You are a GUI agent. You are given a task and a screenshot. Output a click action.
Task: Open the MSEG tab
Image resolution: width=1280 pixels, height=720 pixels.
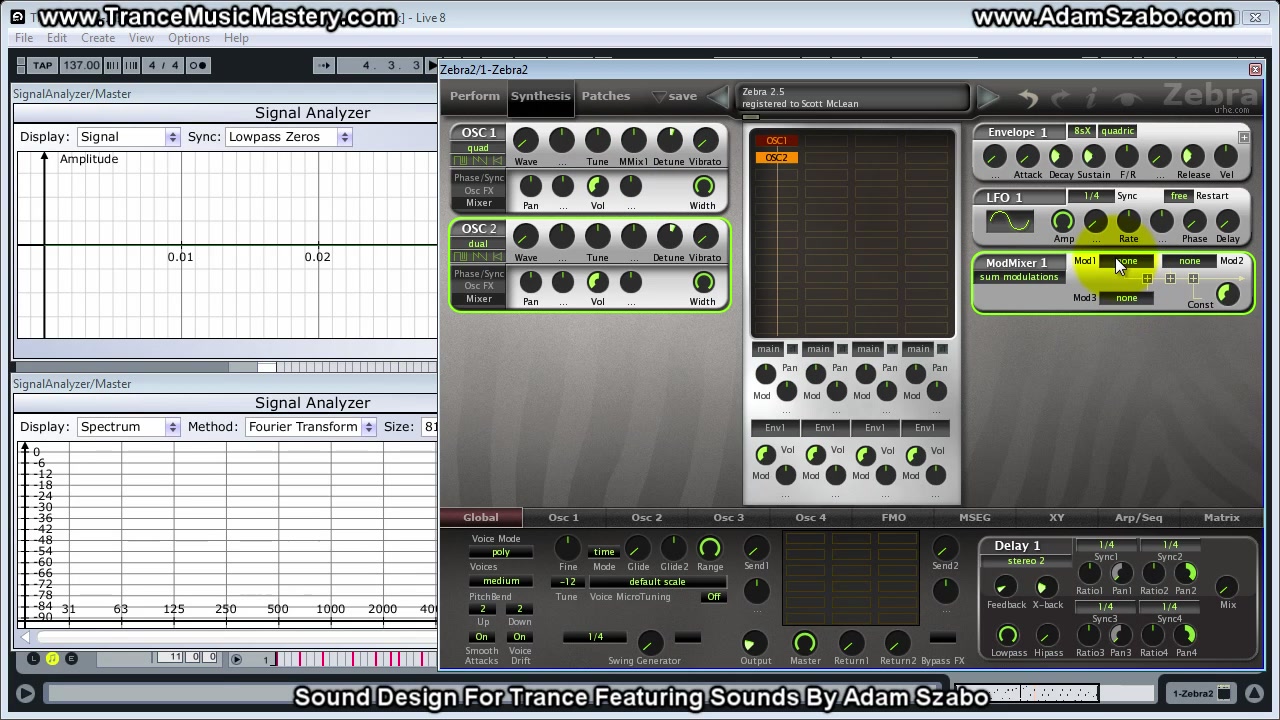tap(975, 518)
